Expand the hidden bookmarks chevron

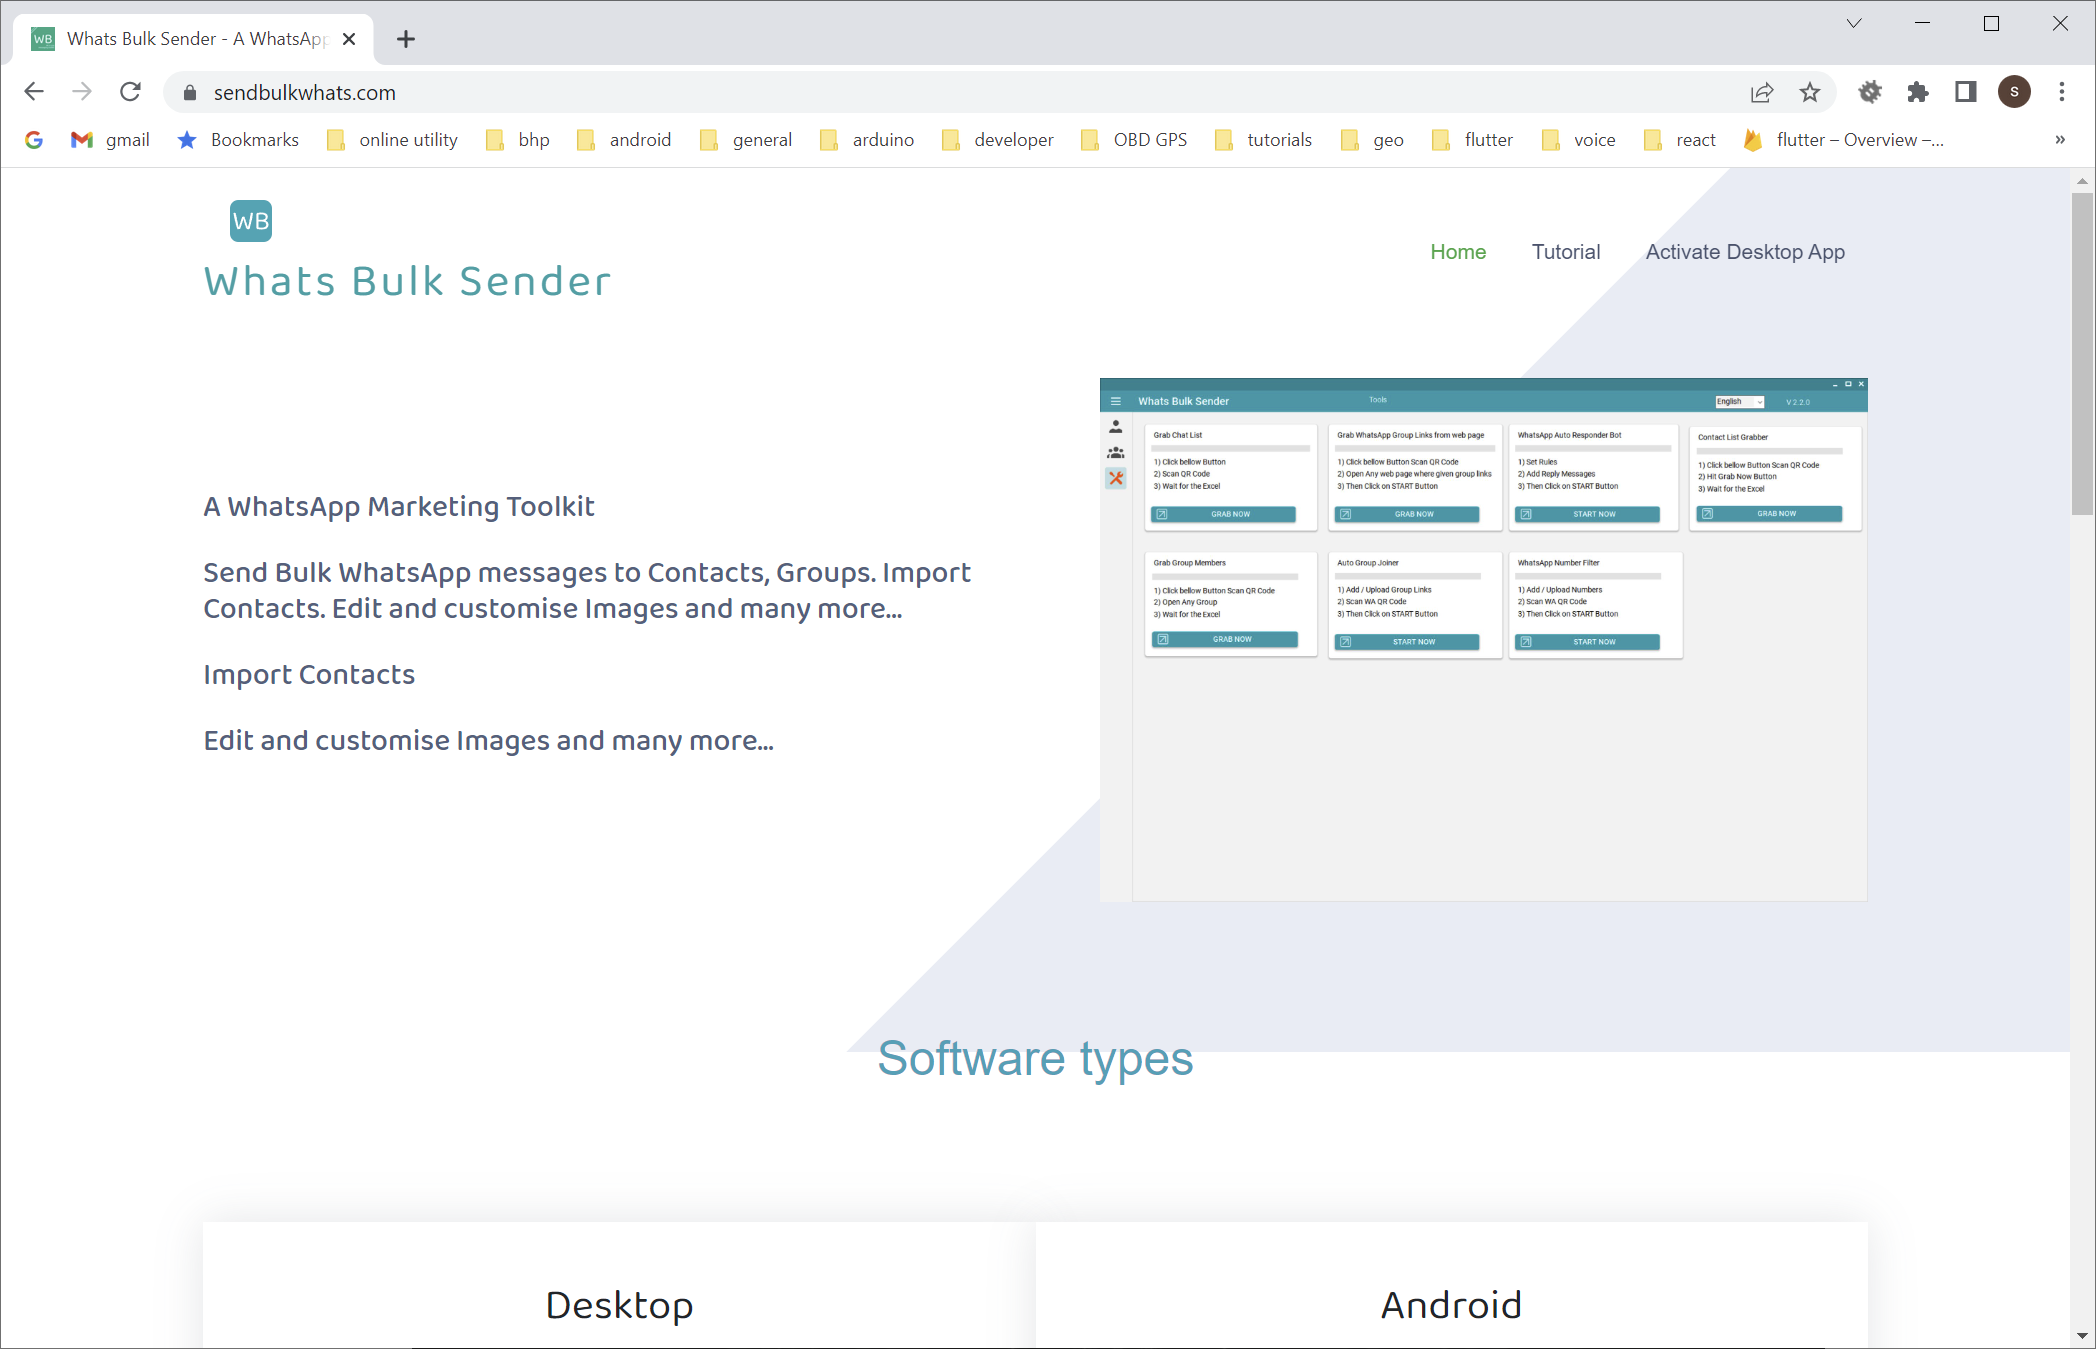tap(2060, 140)
